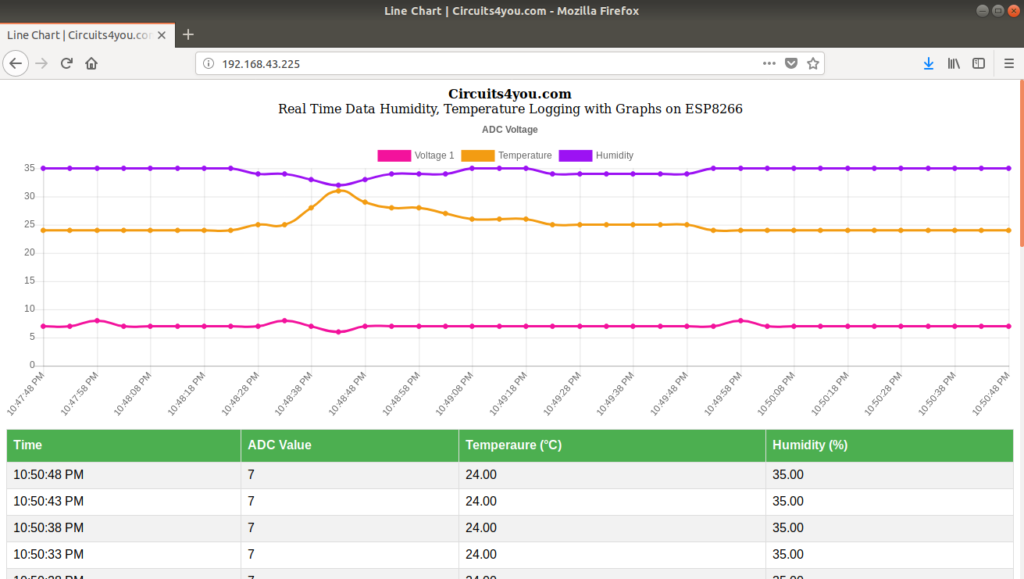Expand the page actions three-dots menu
This screenshot has height=579, width=1024.
click(x=768, y=63)
